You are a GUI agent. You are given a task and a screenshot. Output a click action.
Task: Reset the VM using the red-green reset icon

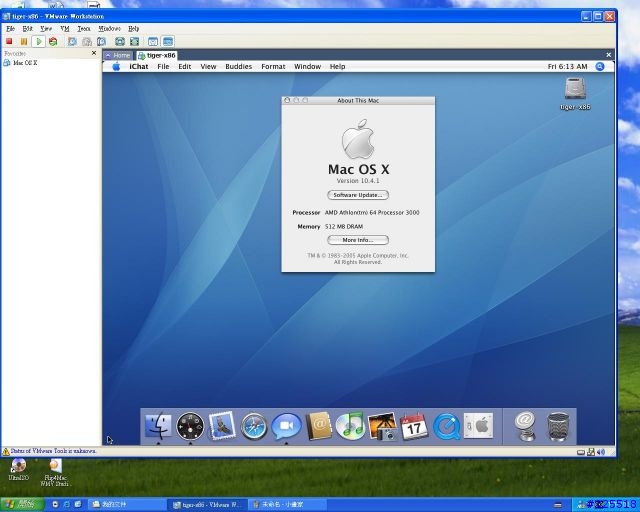(53, 41)
